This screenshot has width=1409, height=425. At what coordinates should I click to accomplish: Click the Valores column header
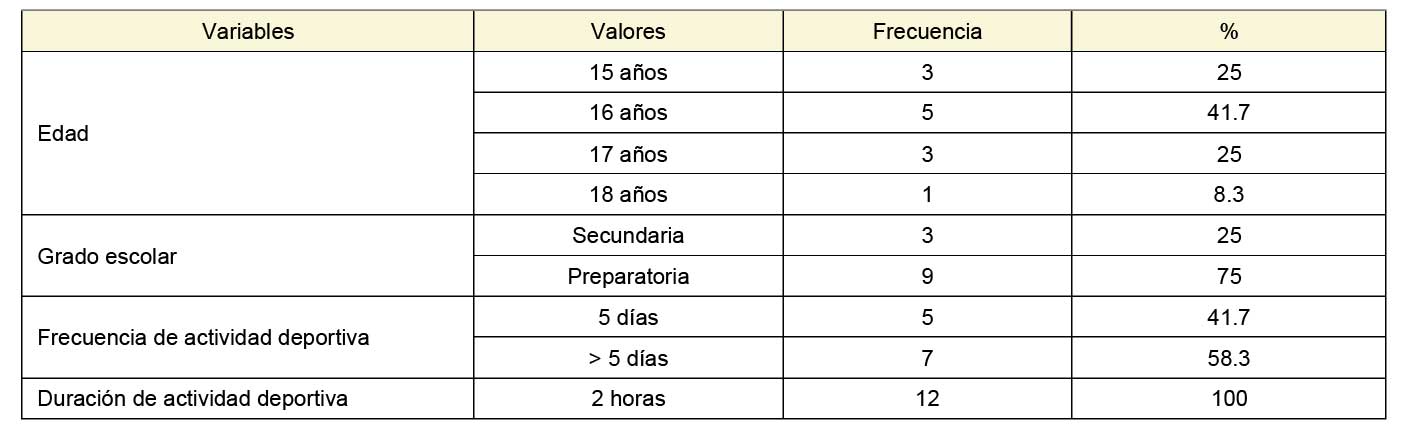[628, 31]
